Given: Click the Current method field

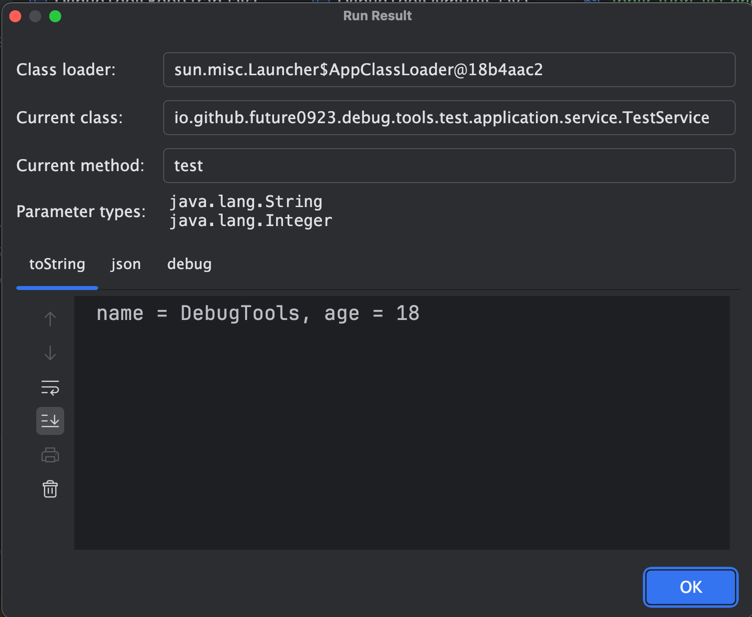Looking at the screenshot, I should pyautogui.click(x=449, y=165).
